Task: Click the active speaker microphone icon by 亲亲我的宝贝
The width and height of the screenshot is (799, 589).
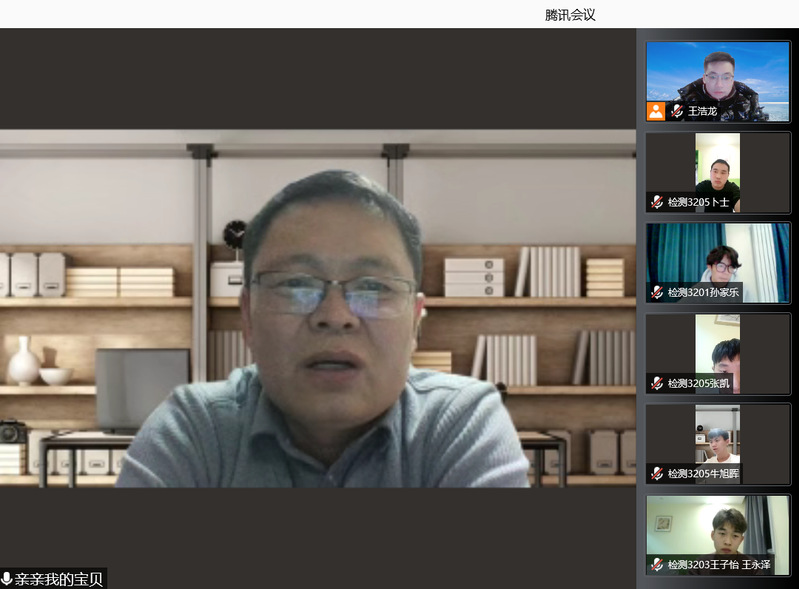Action: click(7, 579)
